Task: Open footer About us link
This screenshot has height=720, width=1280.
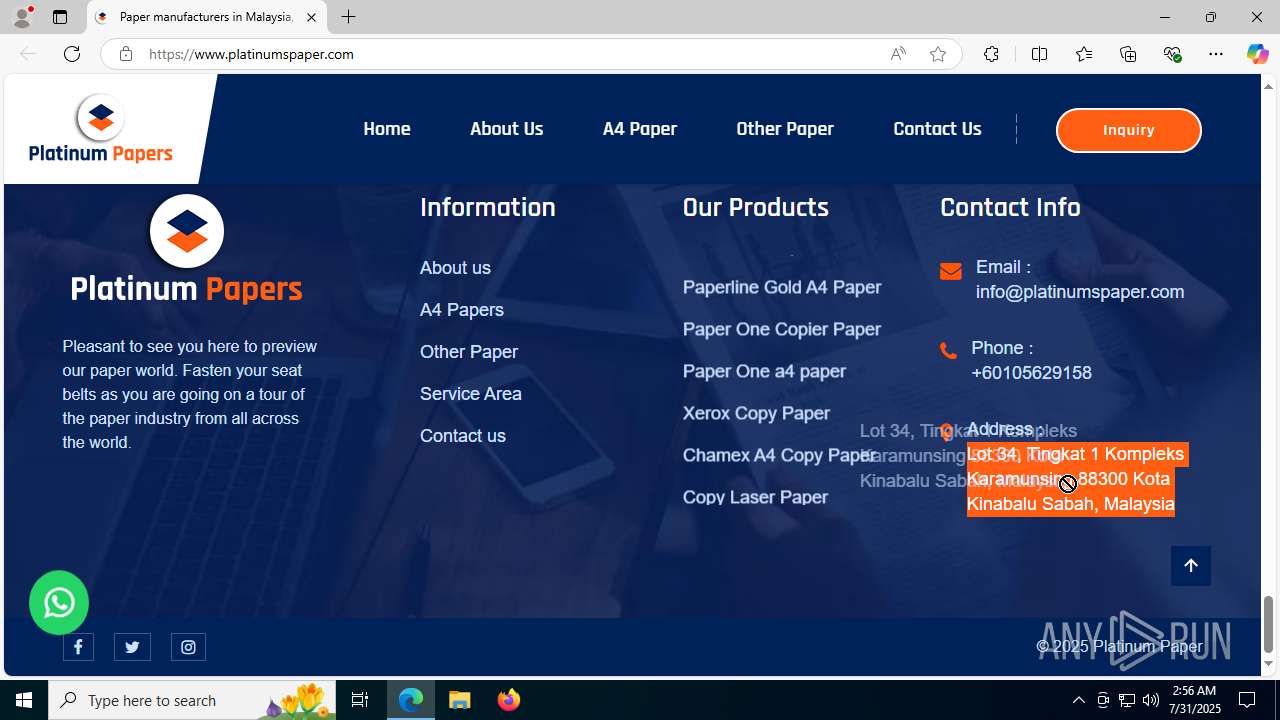Action: [455, 268]
